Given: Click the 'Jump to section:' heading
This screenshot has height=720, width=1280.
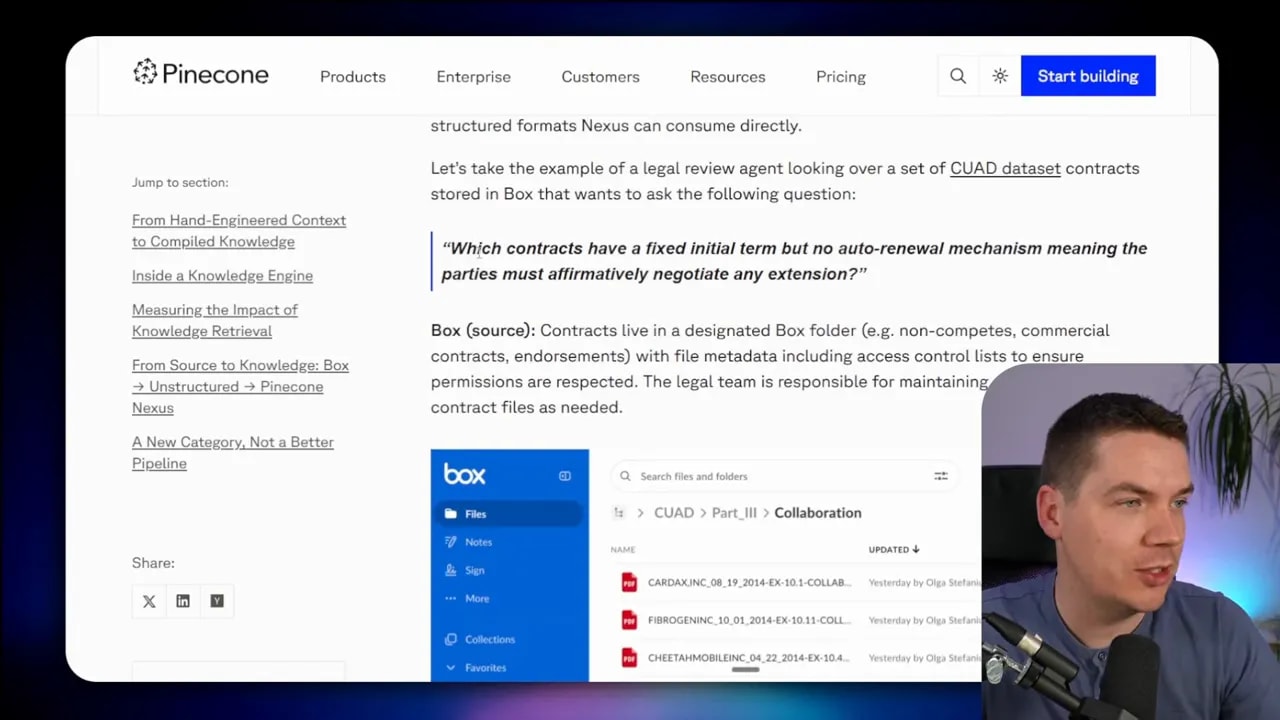Looking at the screenshot, I should (x=180, y=182).
